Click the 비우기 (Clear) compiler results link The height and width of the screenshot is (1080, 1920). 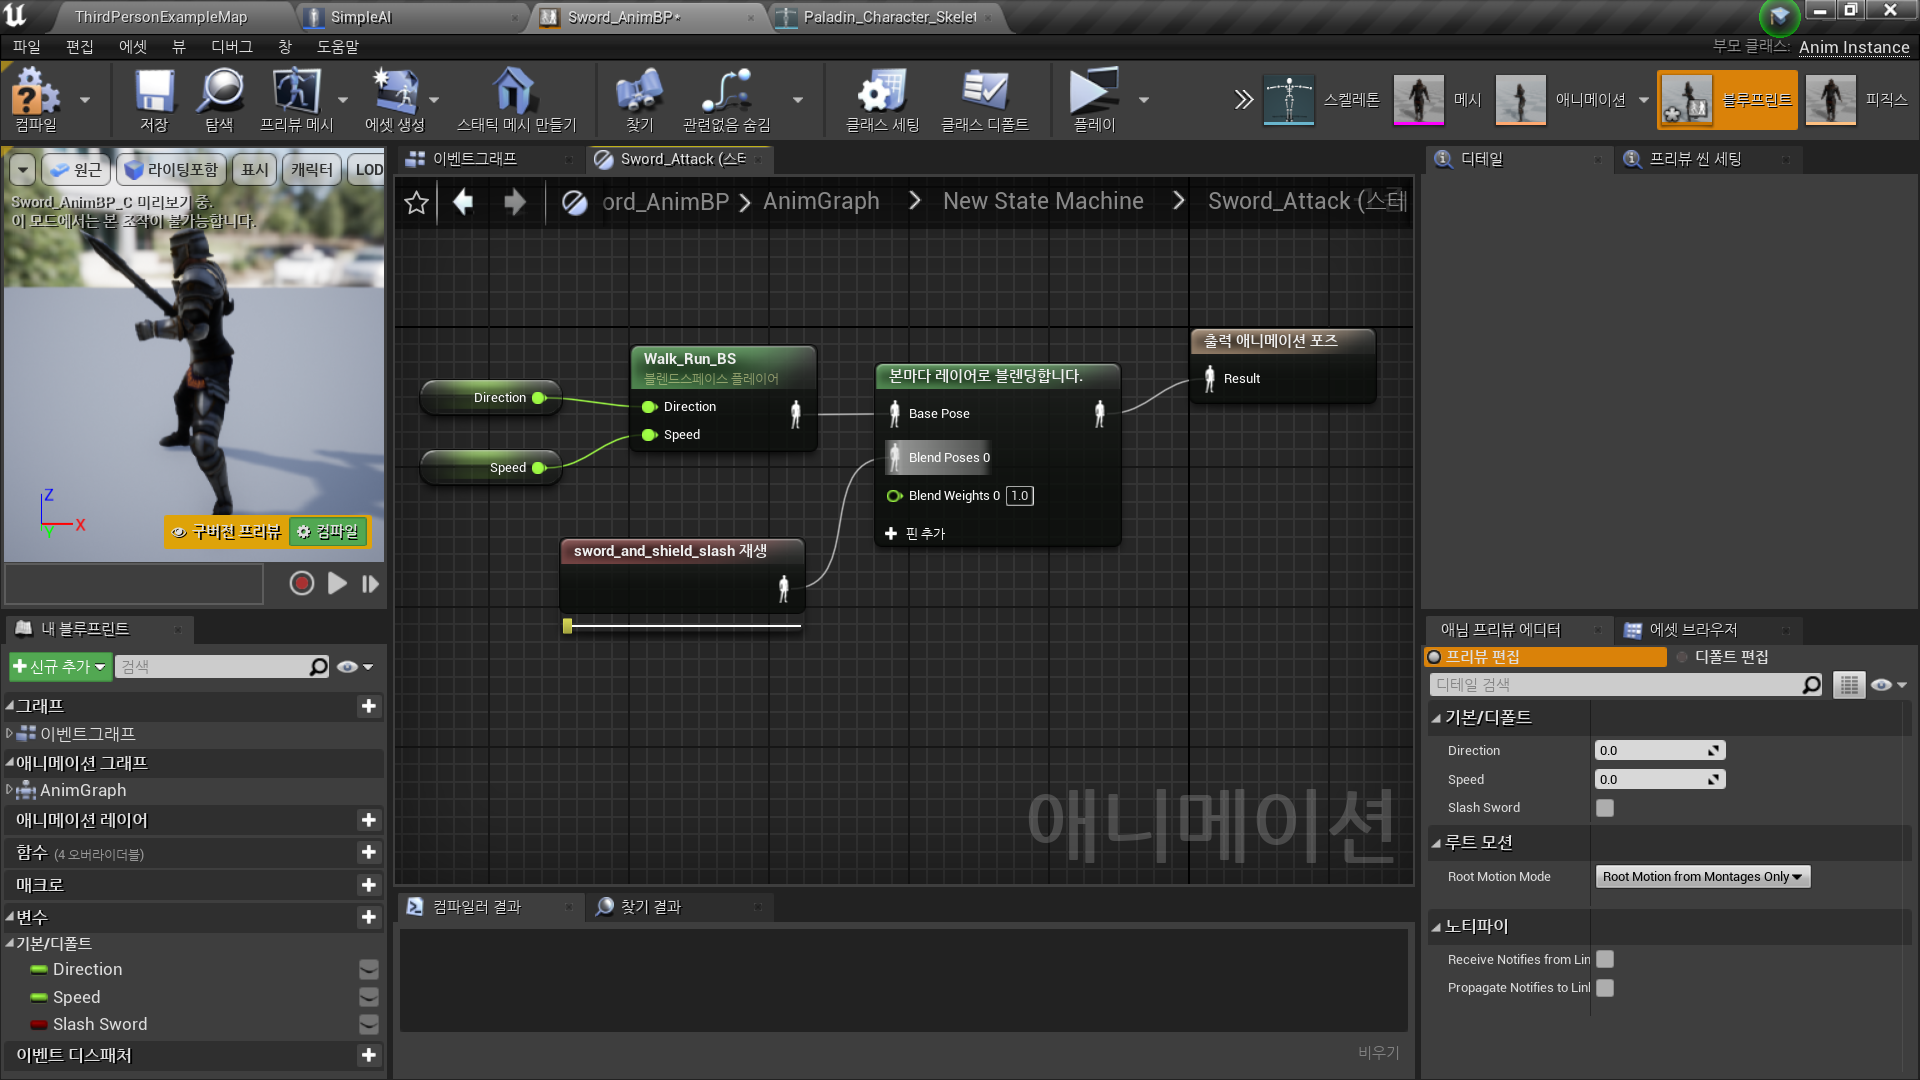(x=1378, y=1053)
